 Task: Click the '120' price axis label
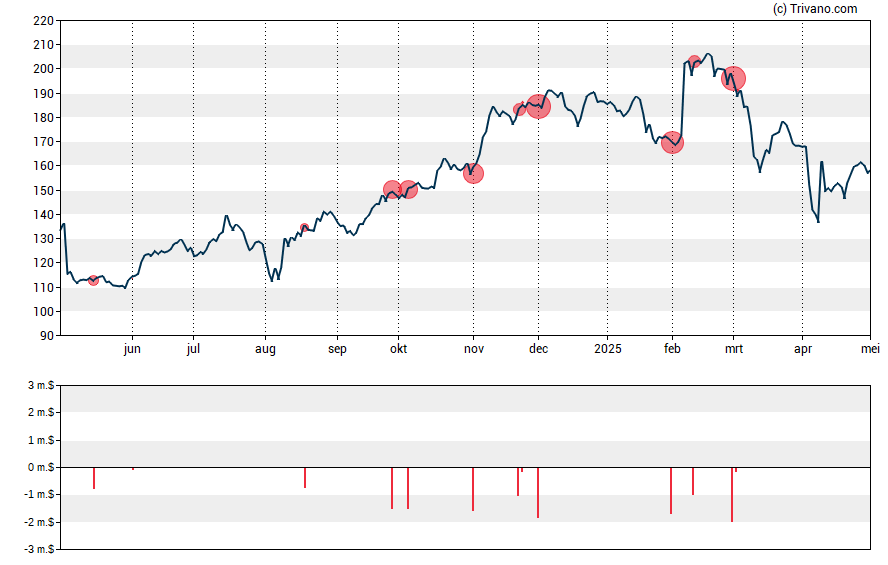(44, 263)
